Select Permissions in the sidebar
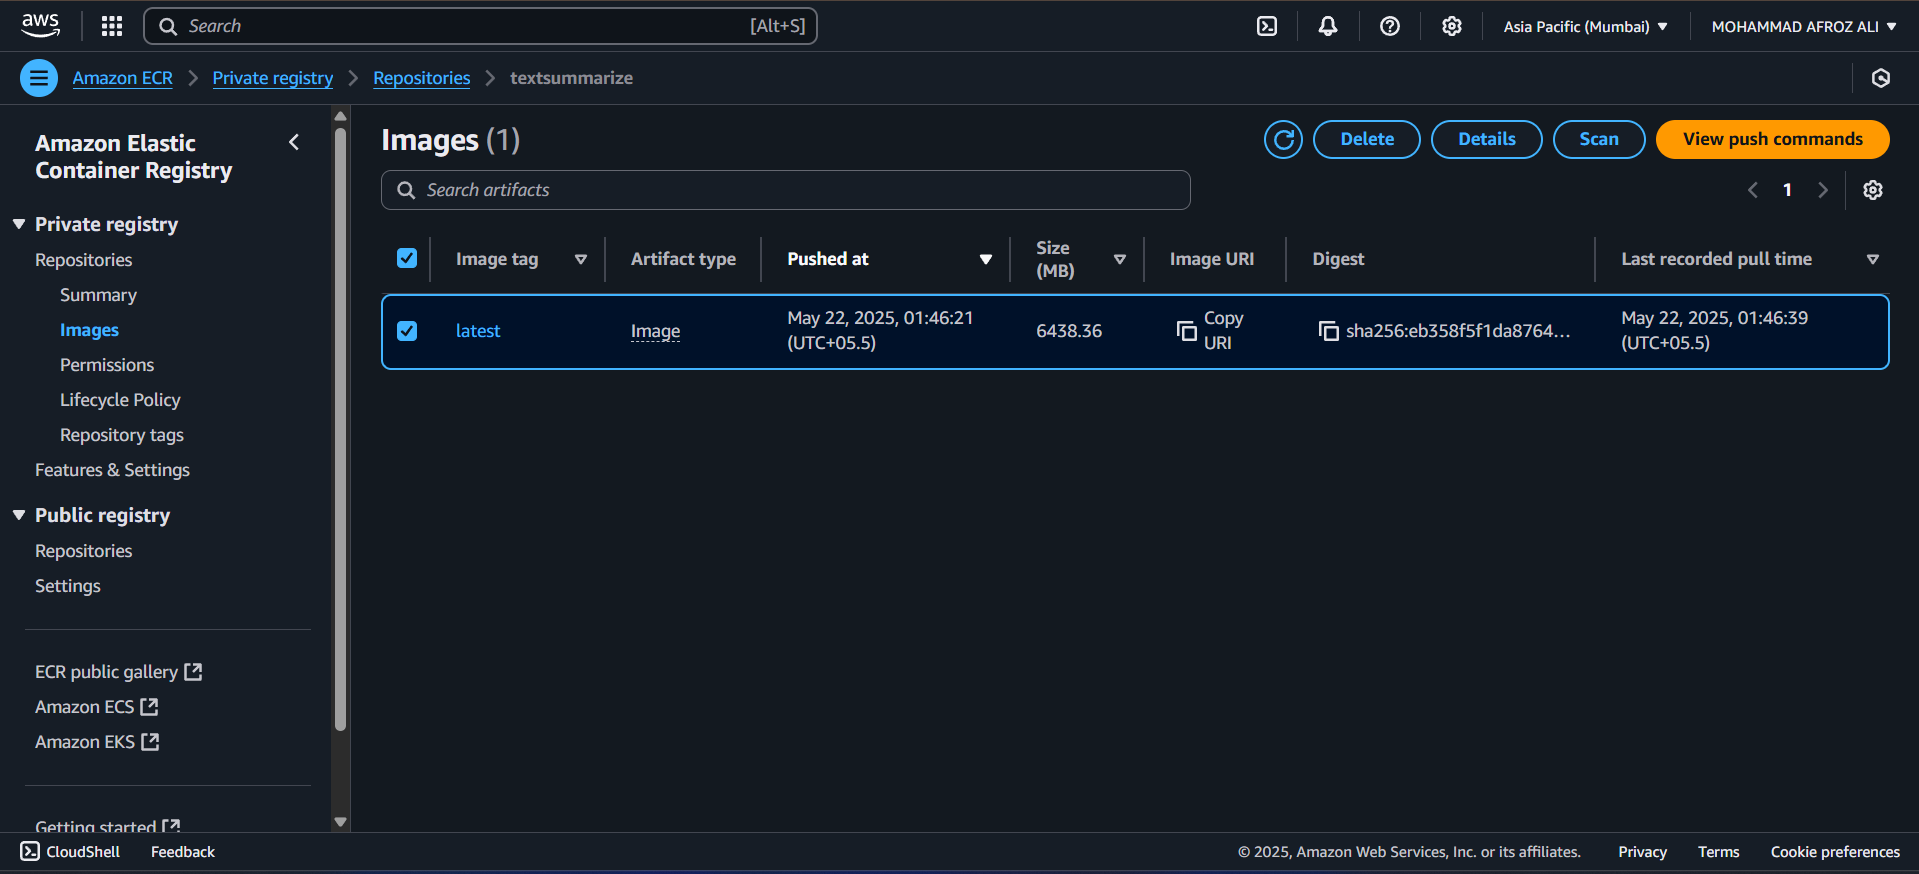 [107, 365]
